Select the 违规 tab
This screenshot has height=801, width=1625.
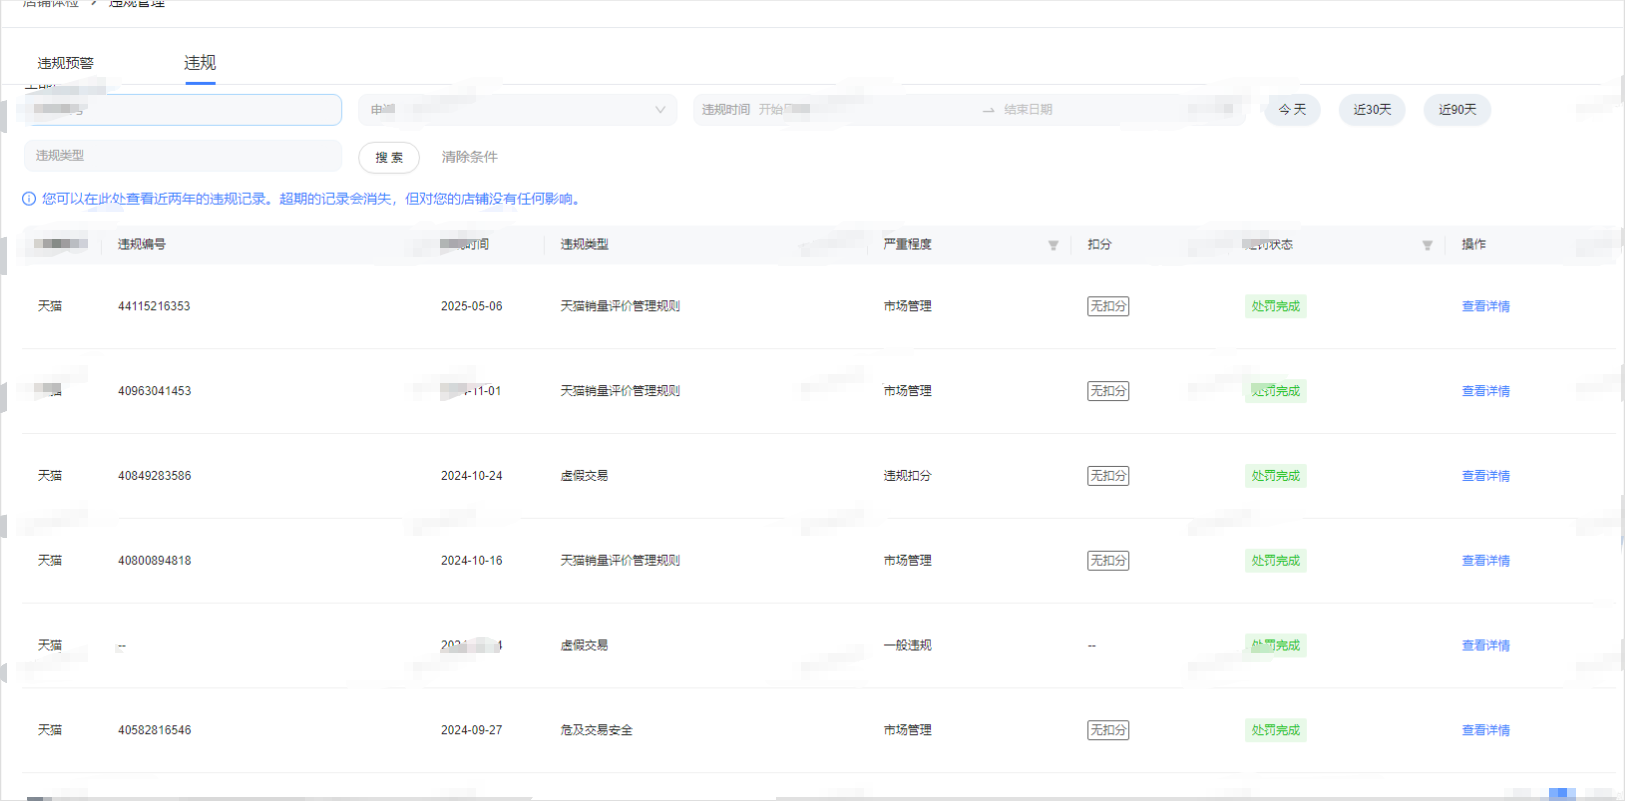[x=200, y=63]
